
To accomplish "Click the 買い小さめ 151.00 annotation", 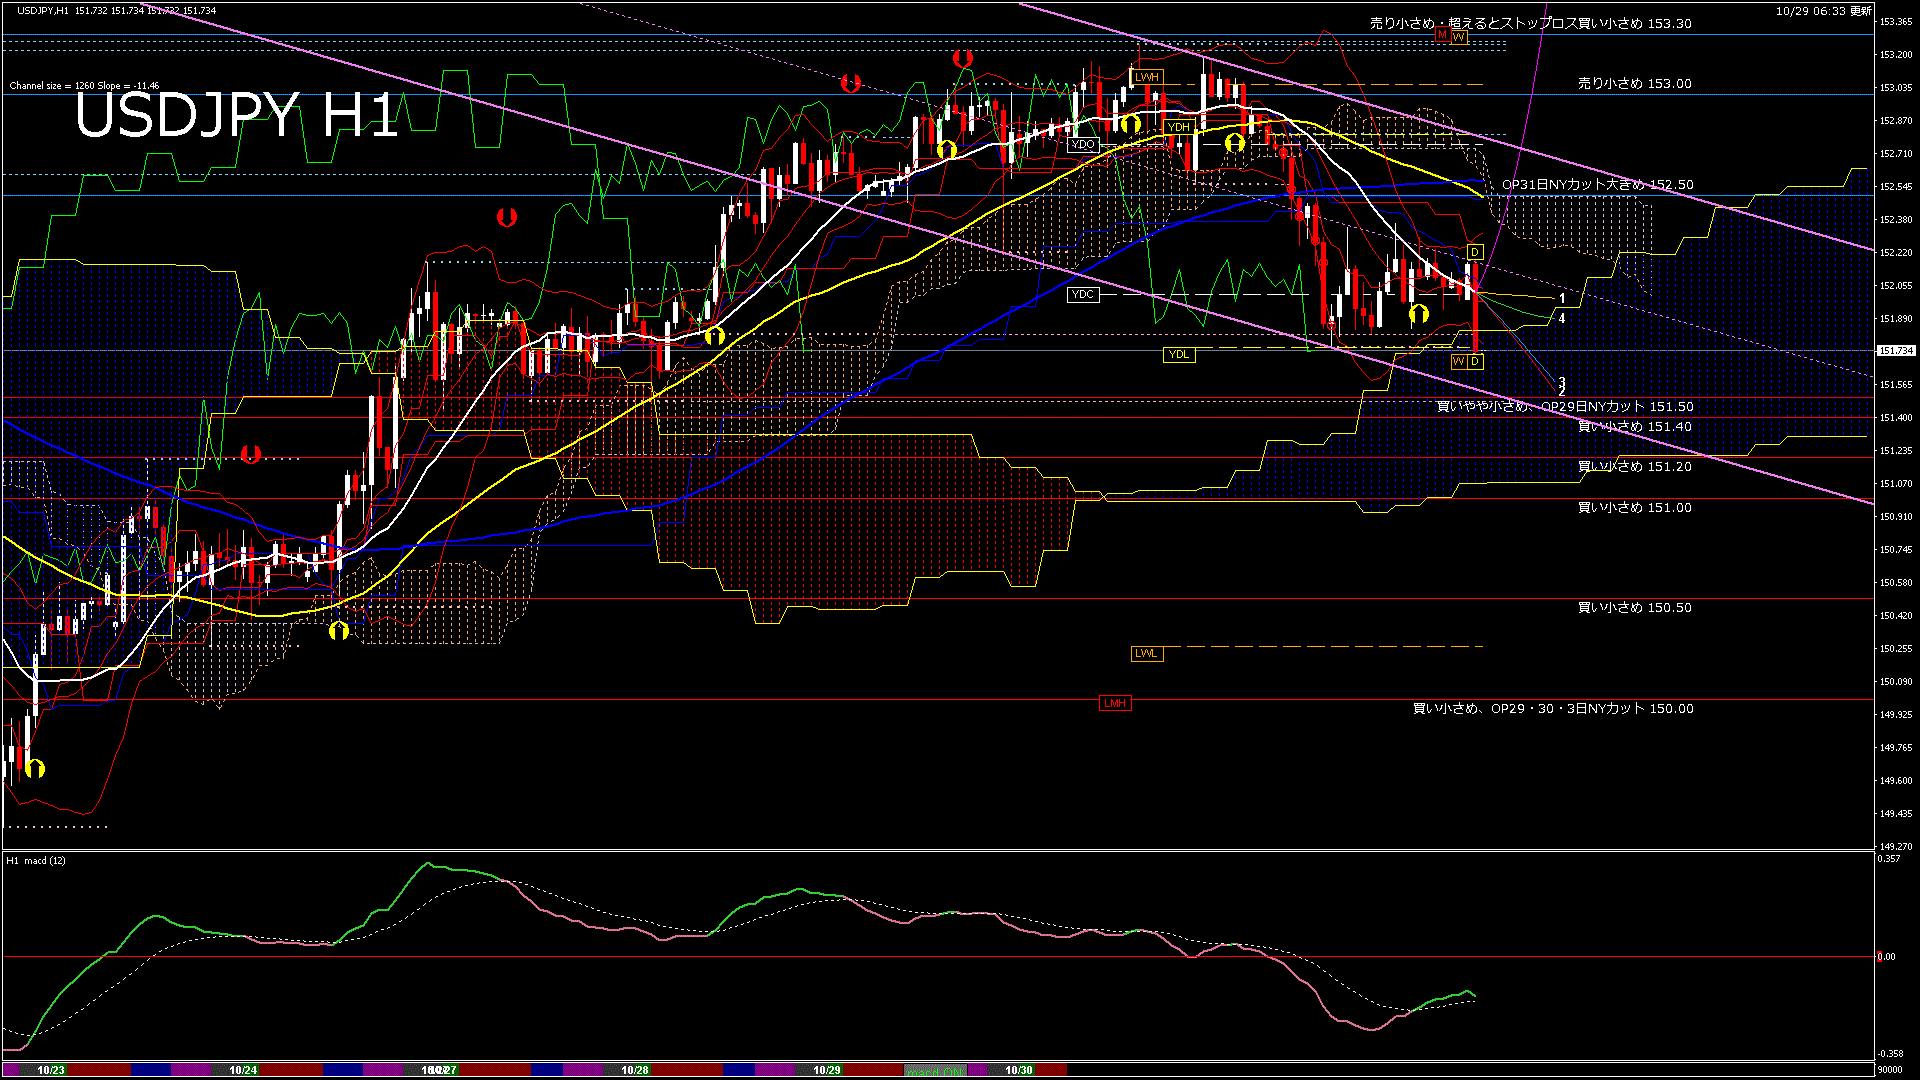I will (1634, 508).
